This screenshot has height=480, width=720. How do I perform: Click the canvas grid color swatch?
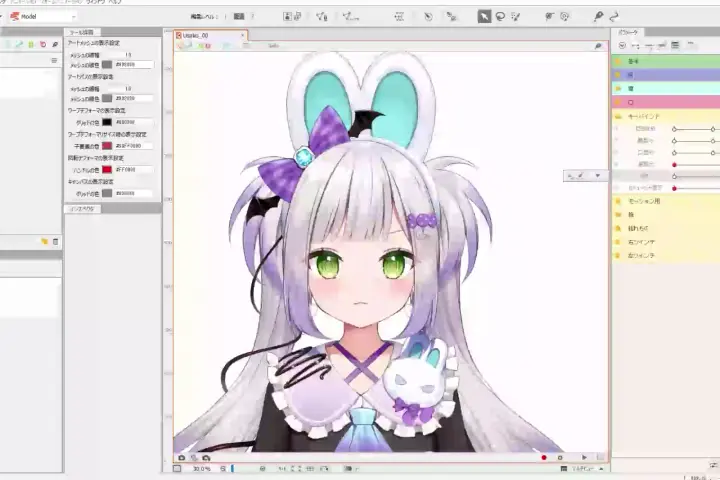pos(107,193)
